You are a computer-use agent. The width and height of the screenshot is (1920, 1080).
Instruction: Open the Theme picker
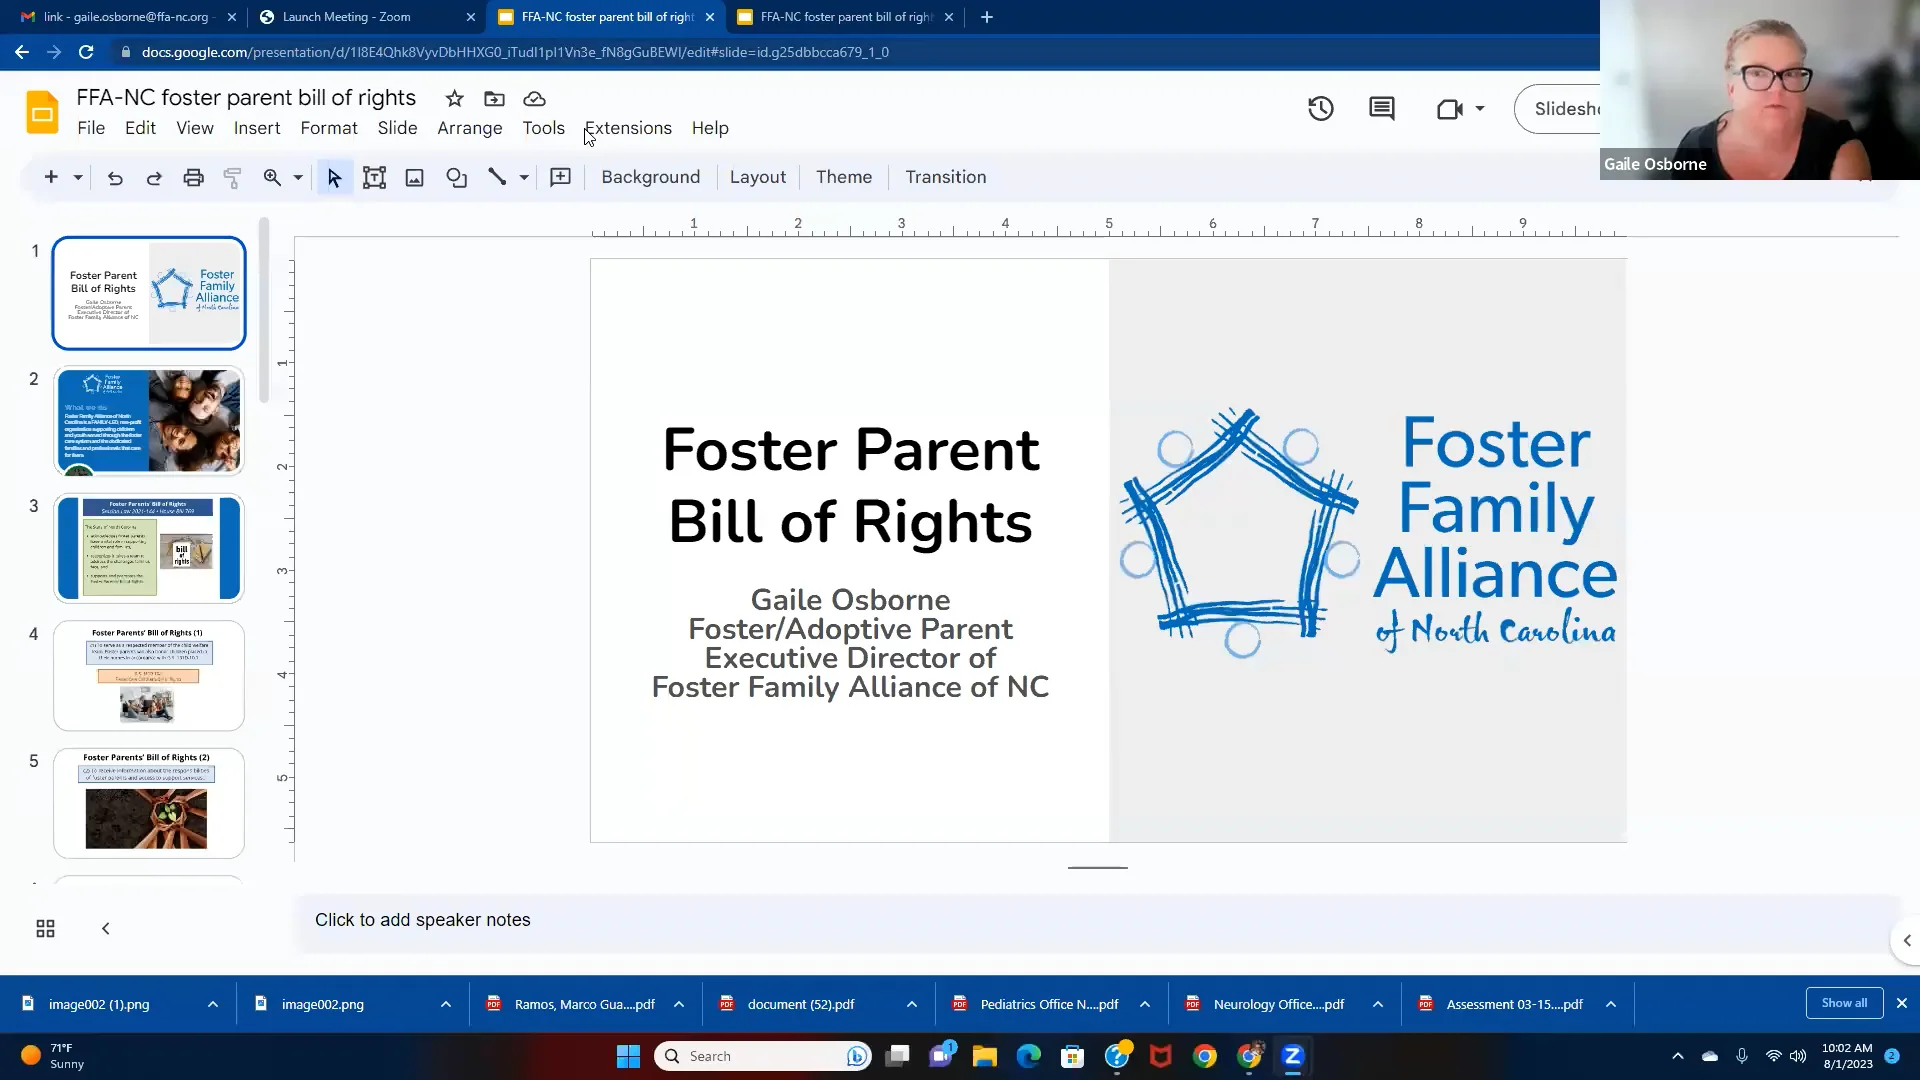pos(843,177)
